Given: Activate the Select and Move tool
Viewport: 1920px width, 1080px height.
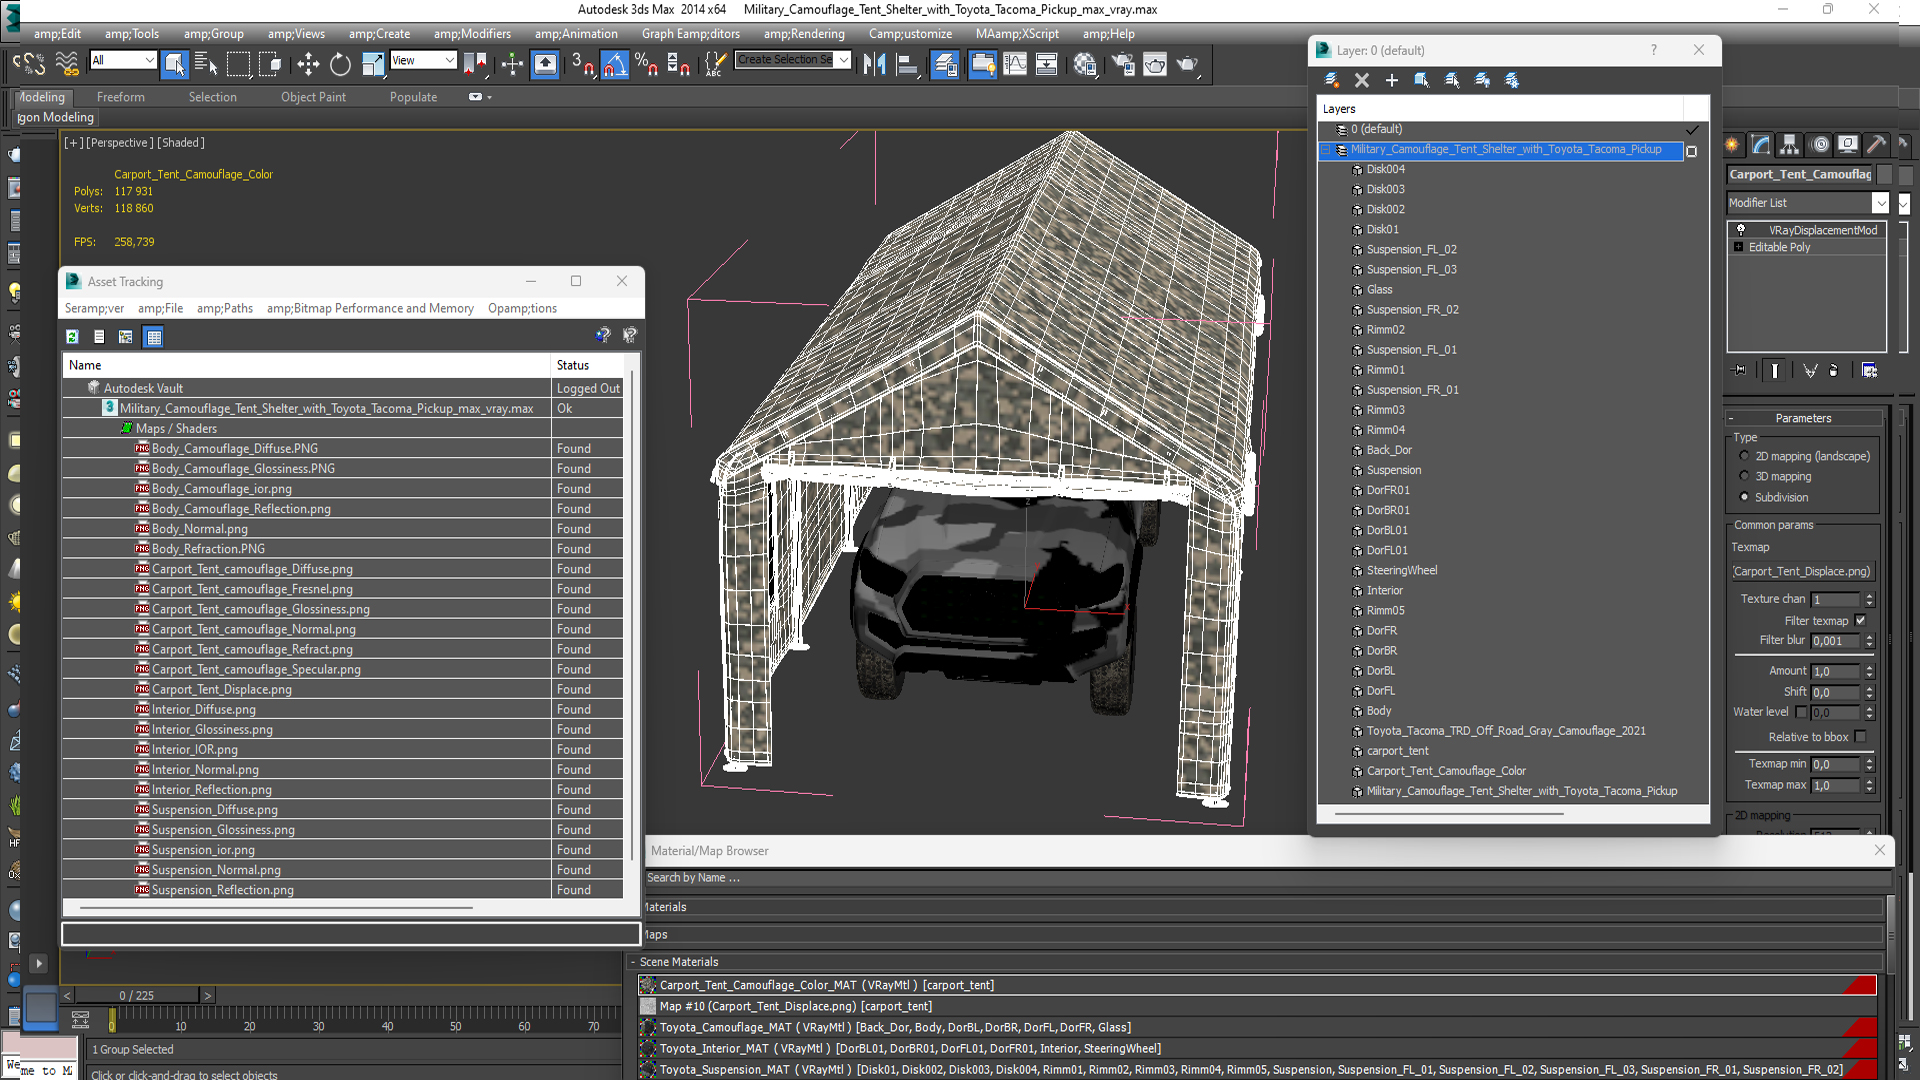Looking at the screenshot, I should [308, 64].
